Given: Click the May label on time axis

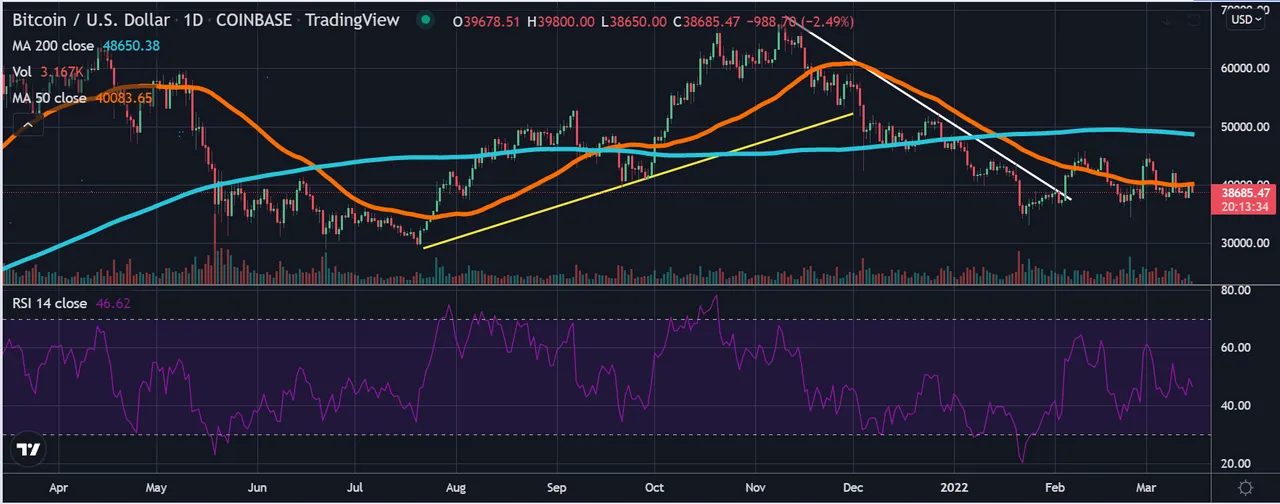Looking at the screenshot, I should click(x=155, y=489).
